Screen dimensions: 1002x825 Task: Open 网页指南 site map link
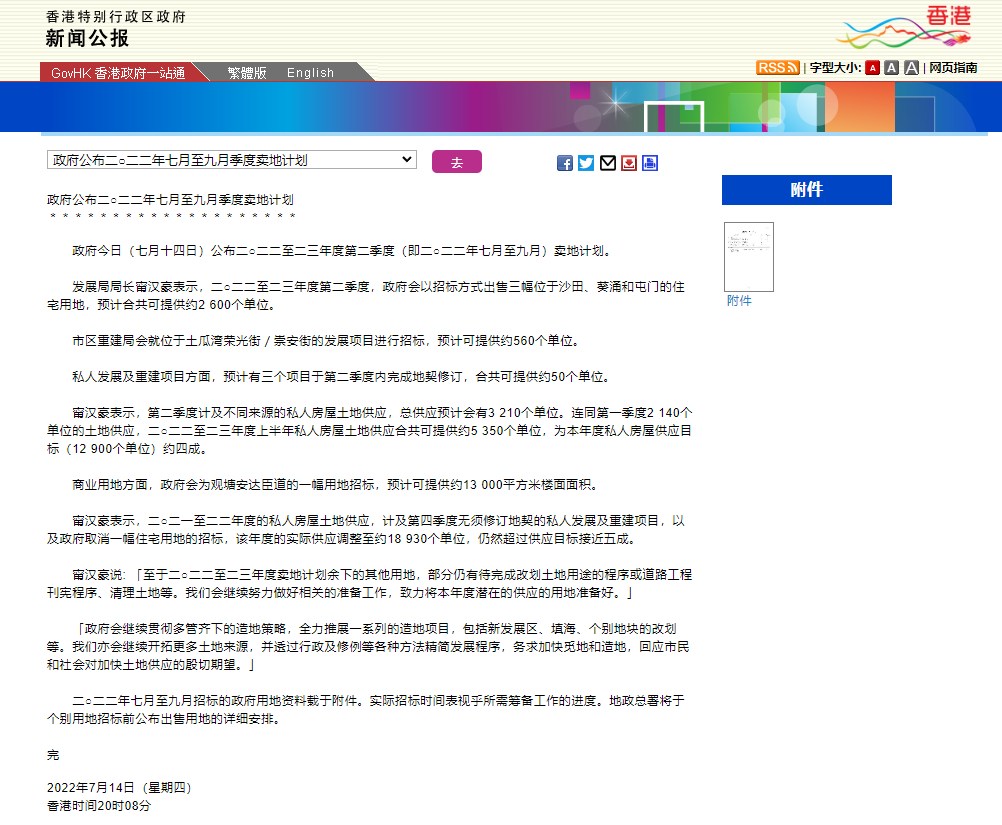pyautogui.click(x=953, y=68)
